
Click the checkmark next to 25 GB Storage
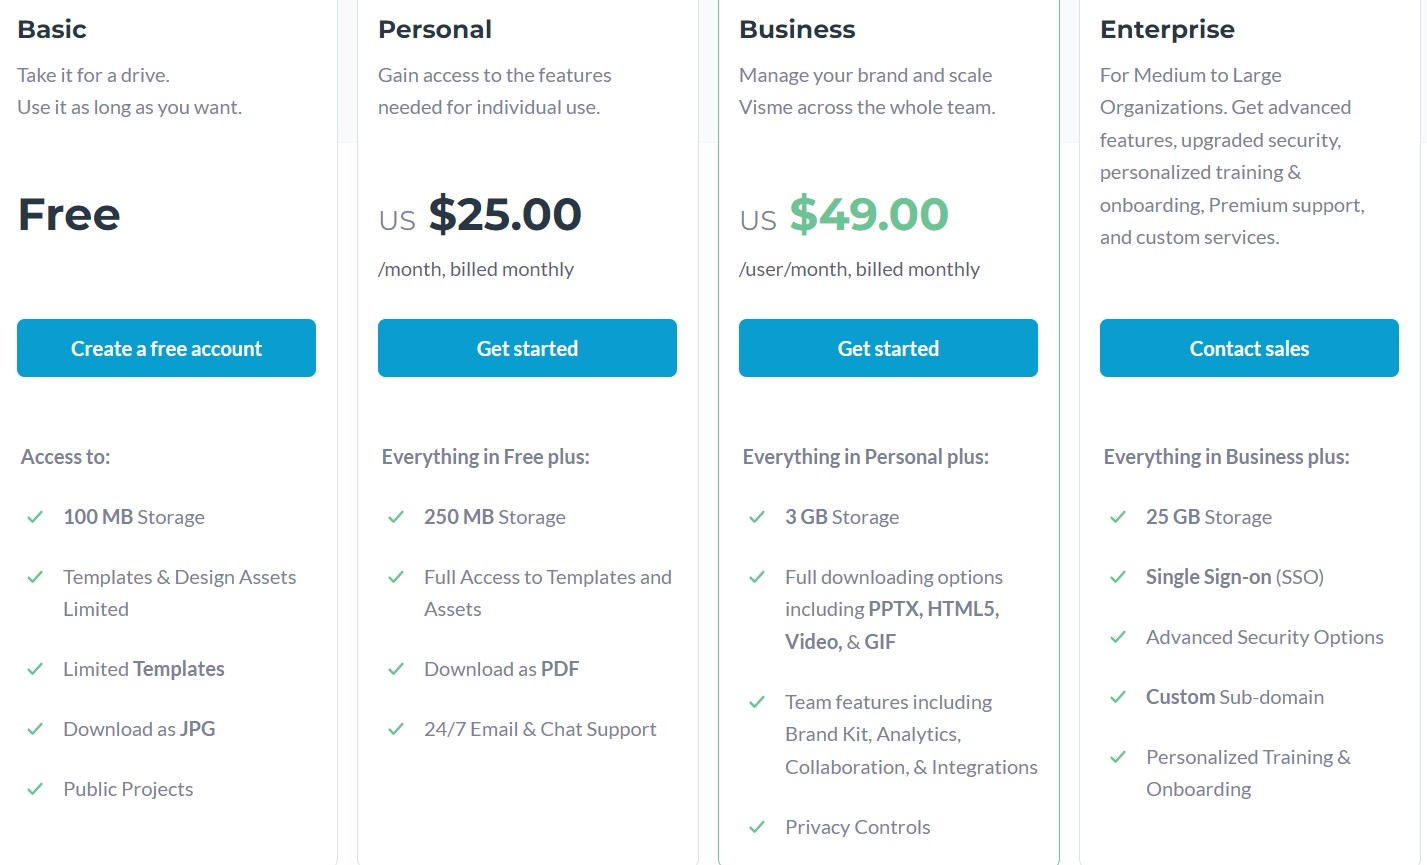[1118, 517]
